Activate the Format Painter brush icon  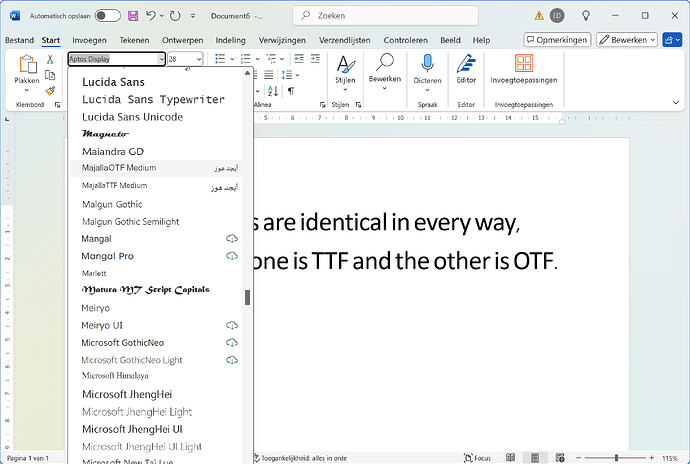click(50, 91)
